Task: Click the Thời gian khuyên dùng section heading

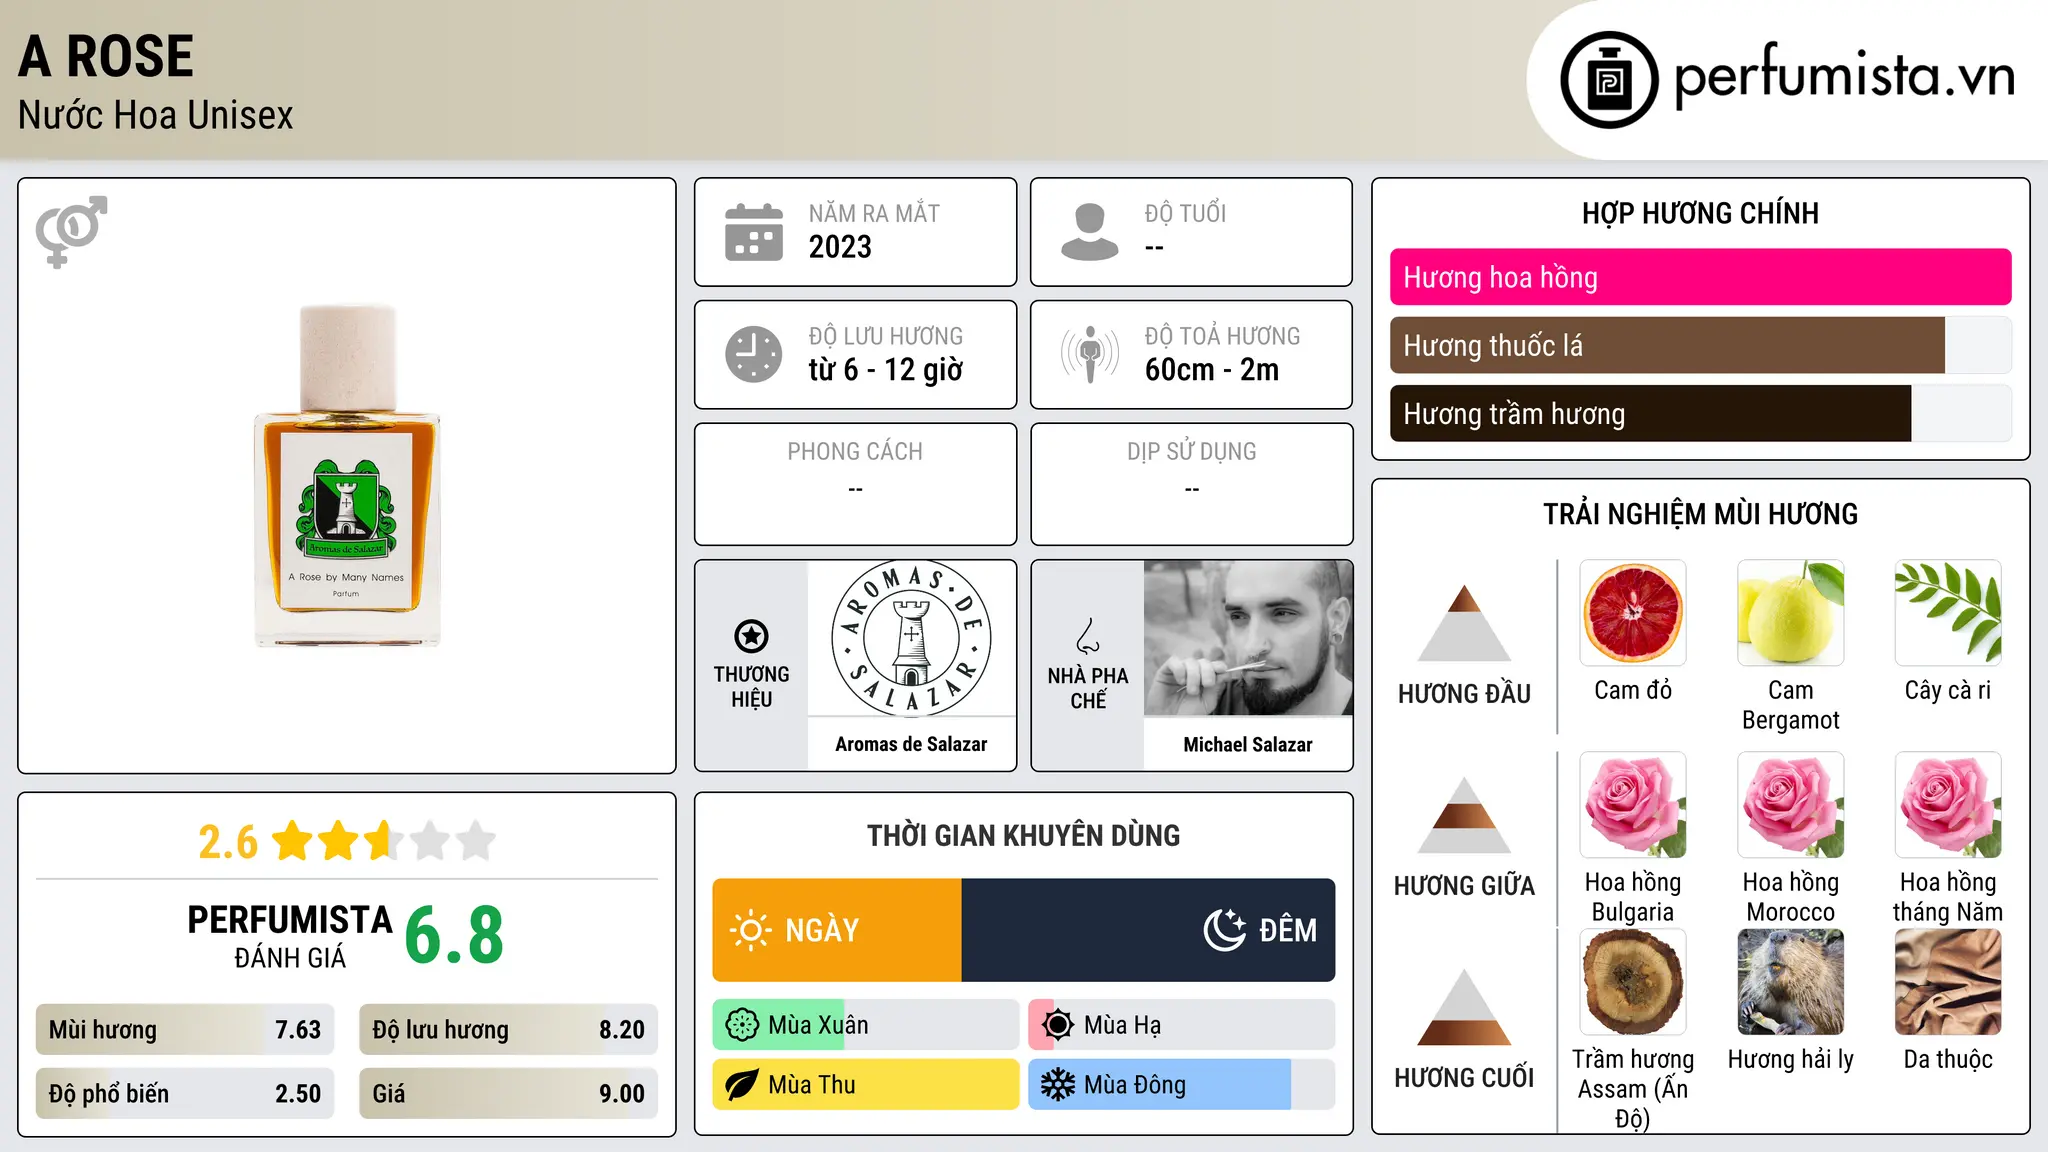Action: pos(1024,835)
